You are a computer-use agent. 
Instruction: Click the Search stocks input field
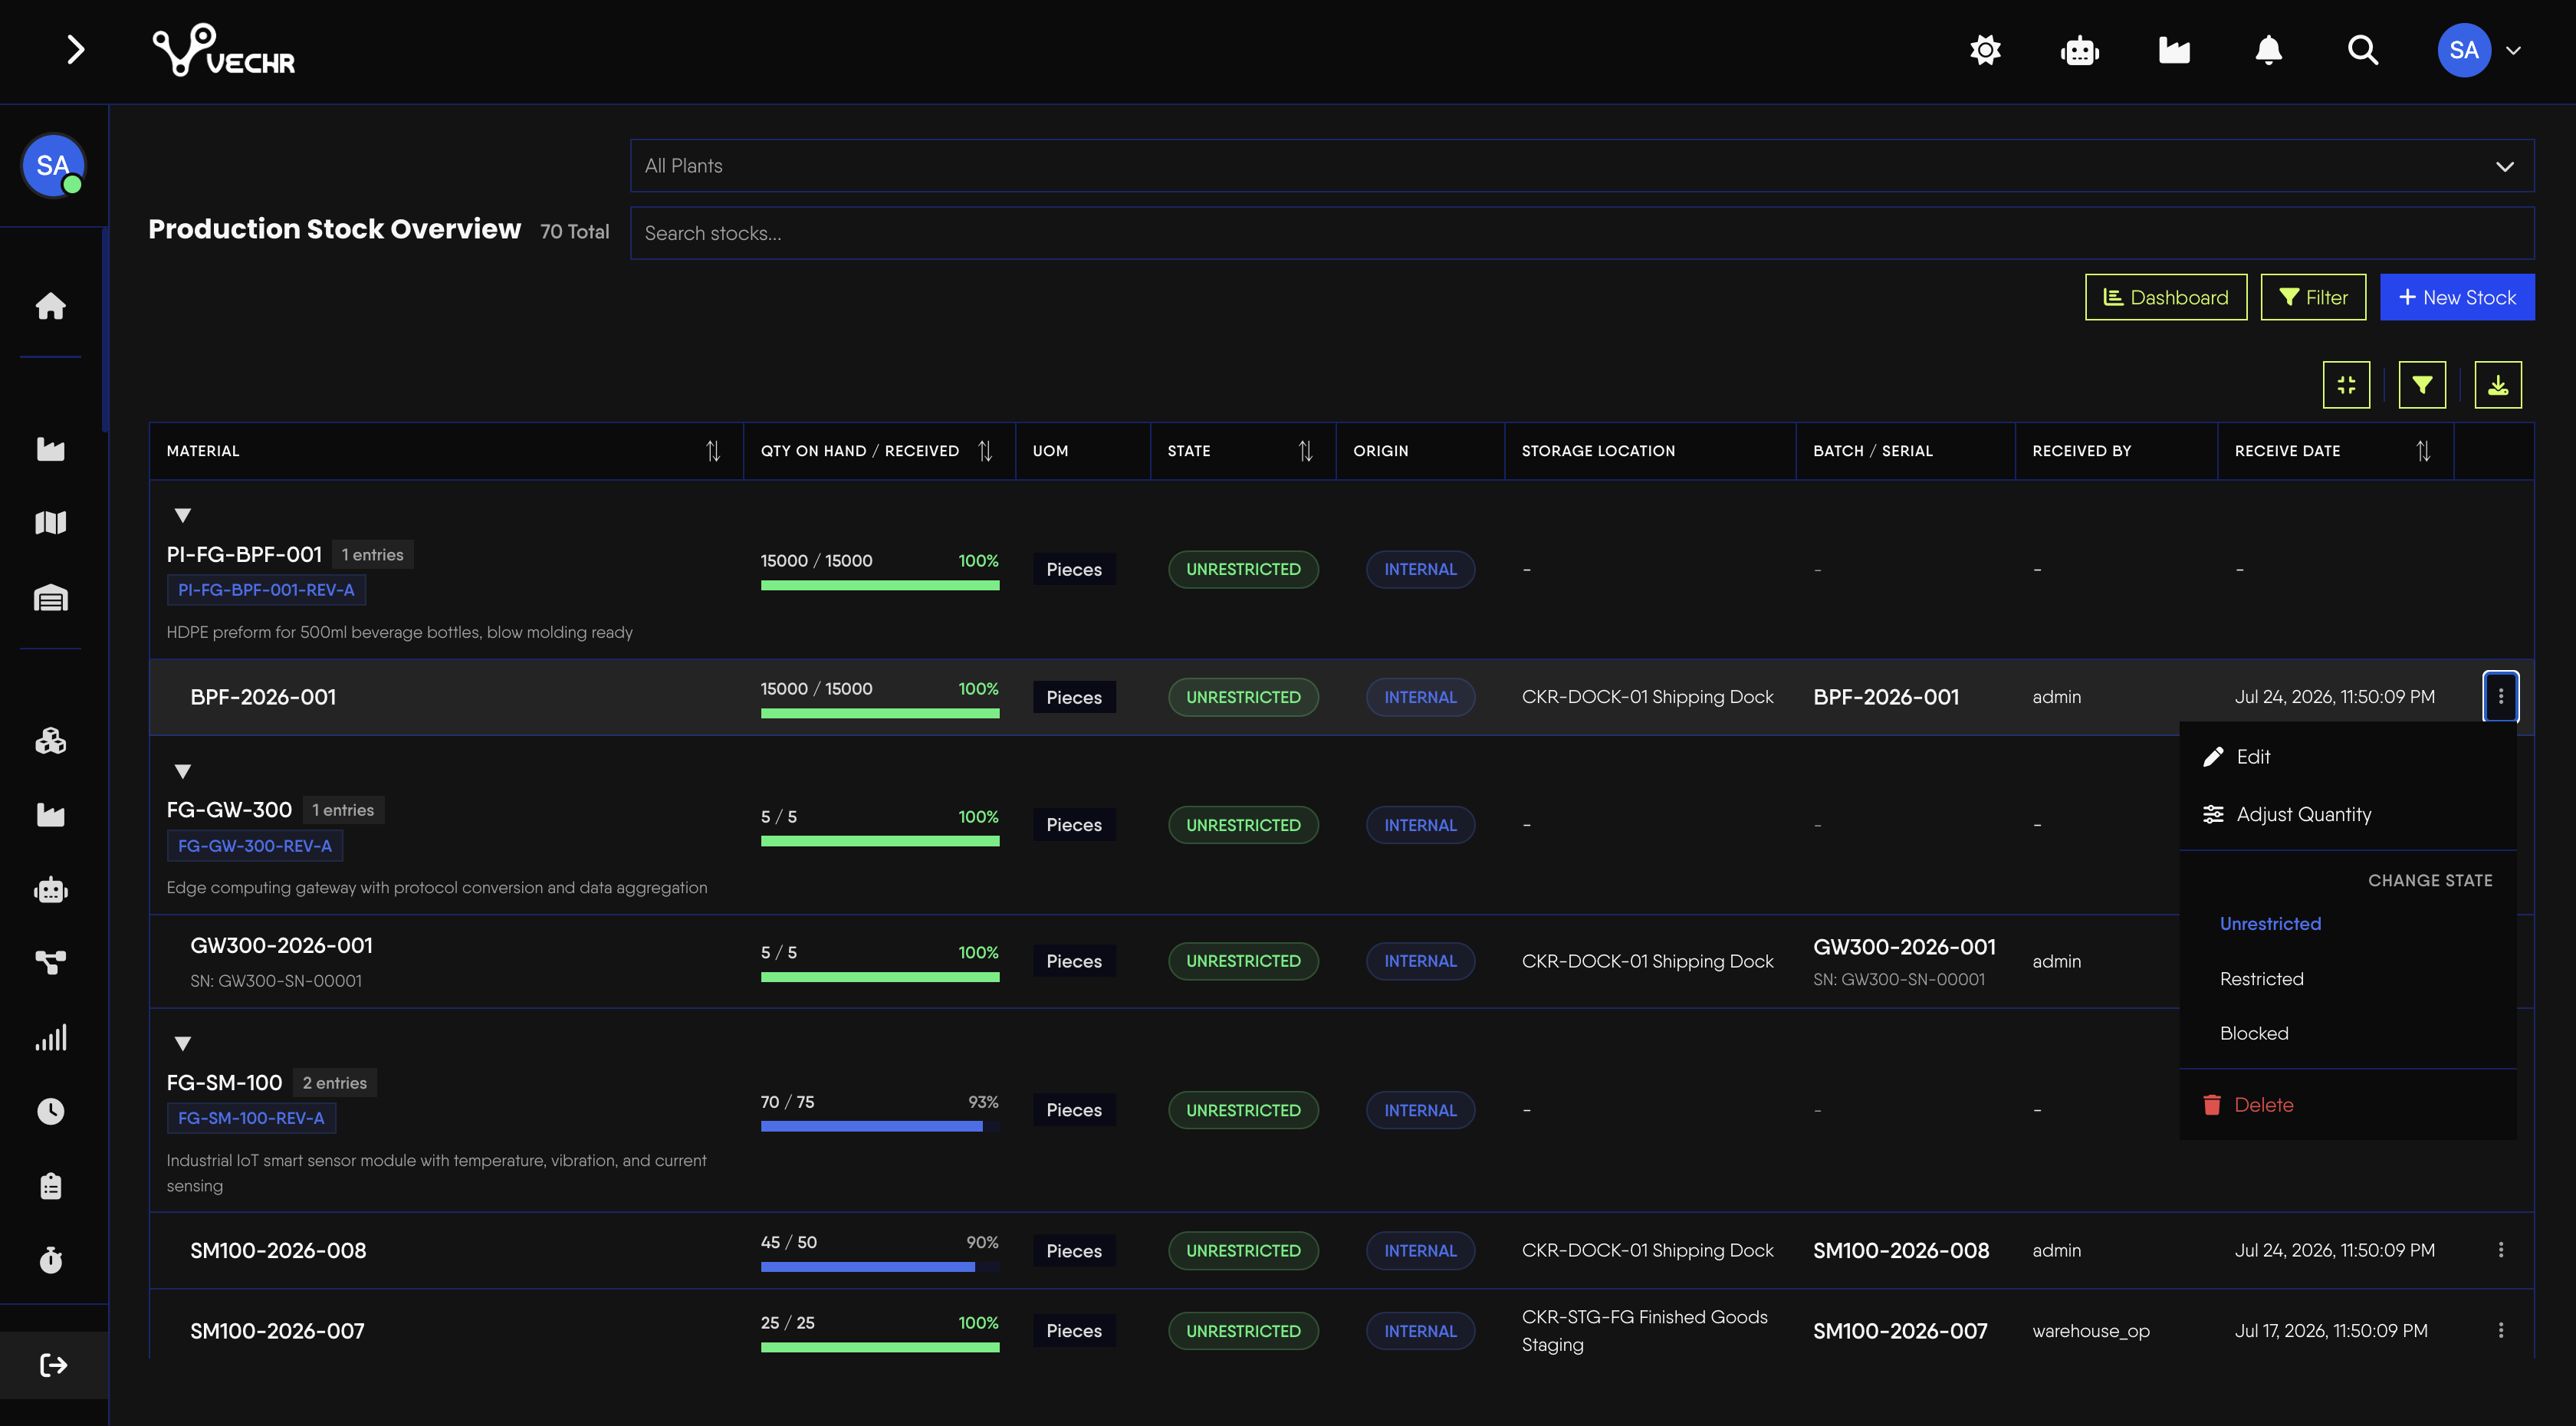point(1582,233)
